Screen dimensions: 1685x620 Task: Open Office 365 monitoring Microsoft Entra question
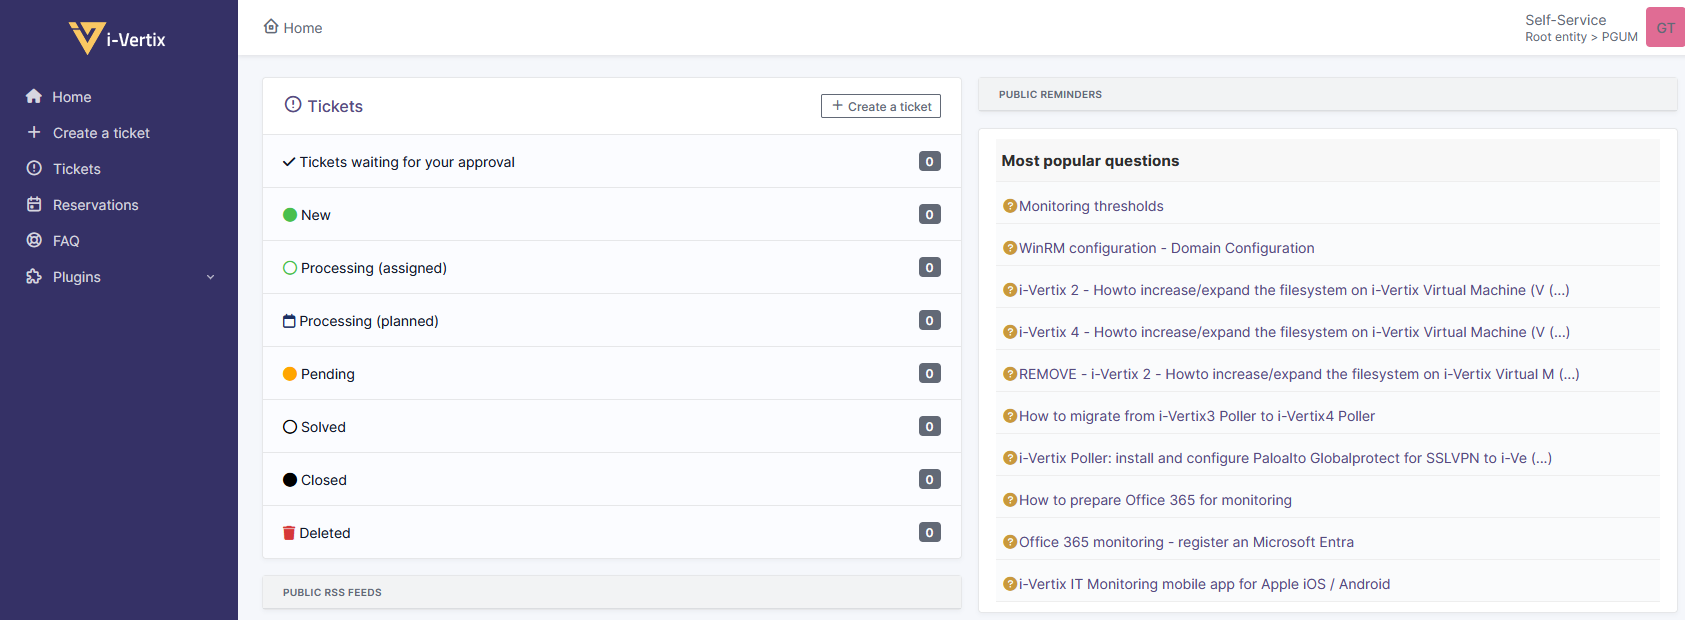pos(1186,542)
